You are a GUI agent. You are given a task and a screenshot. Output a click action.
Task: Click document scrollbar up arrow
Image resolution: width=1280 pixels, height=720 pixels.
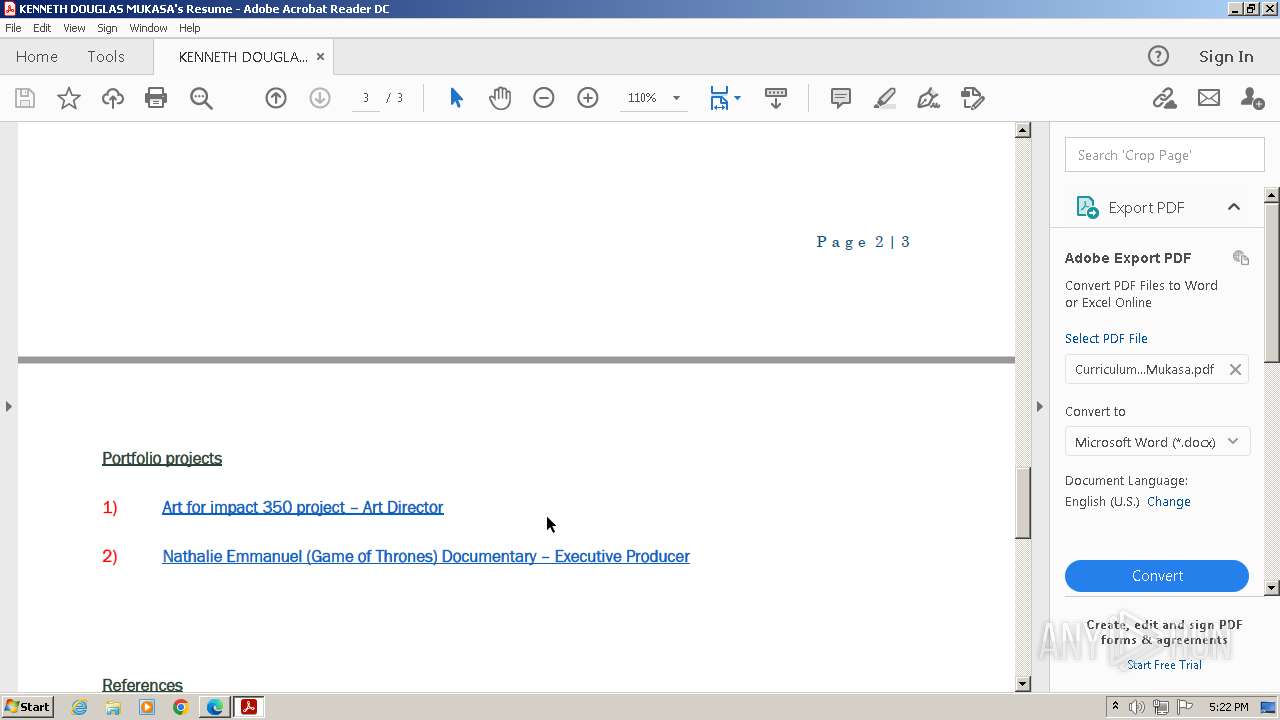pyautogui.click(x=1023, y=130)
